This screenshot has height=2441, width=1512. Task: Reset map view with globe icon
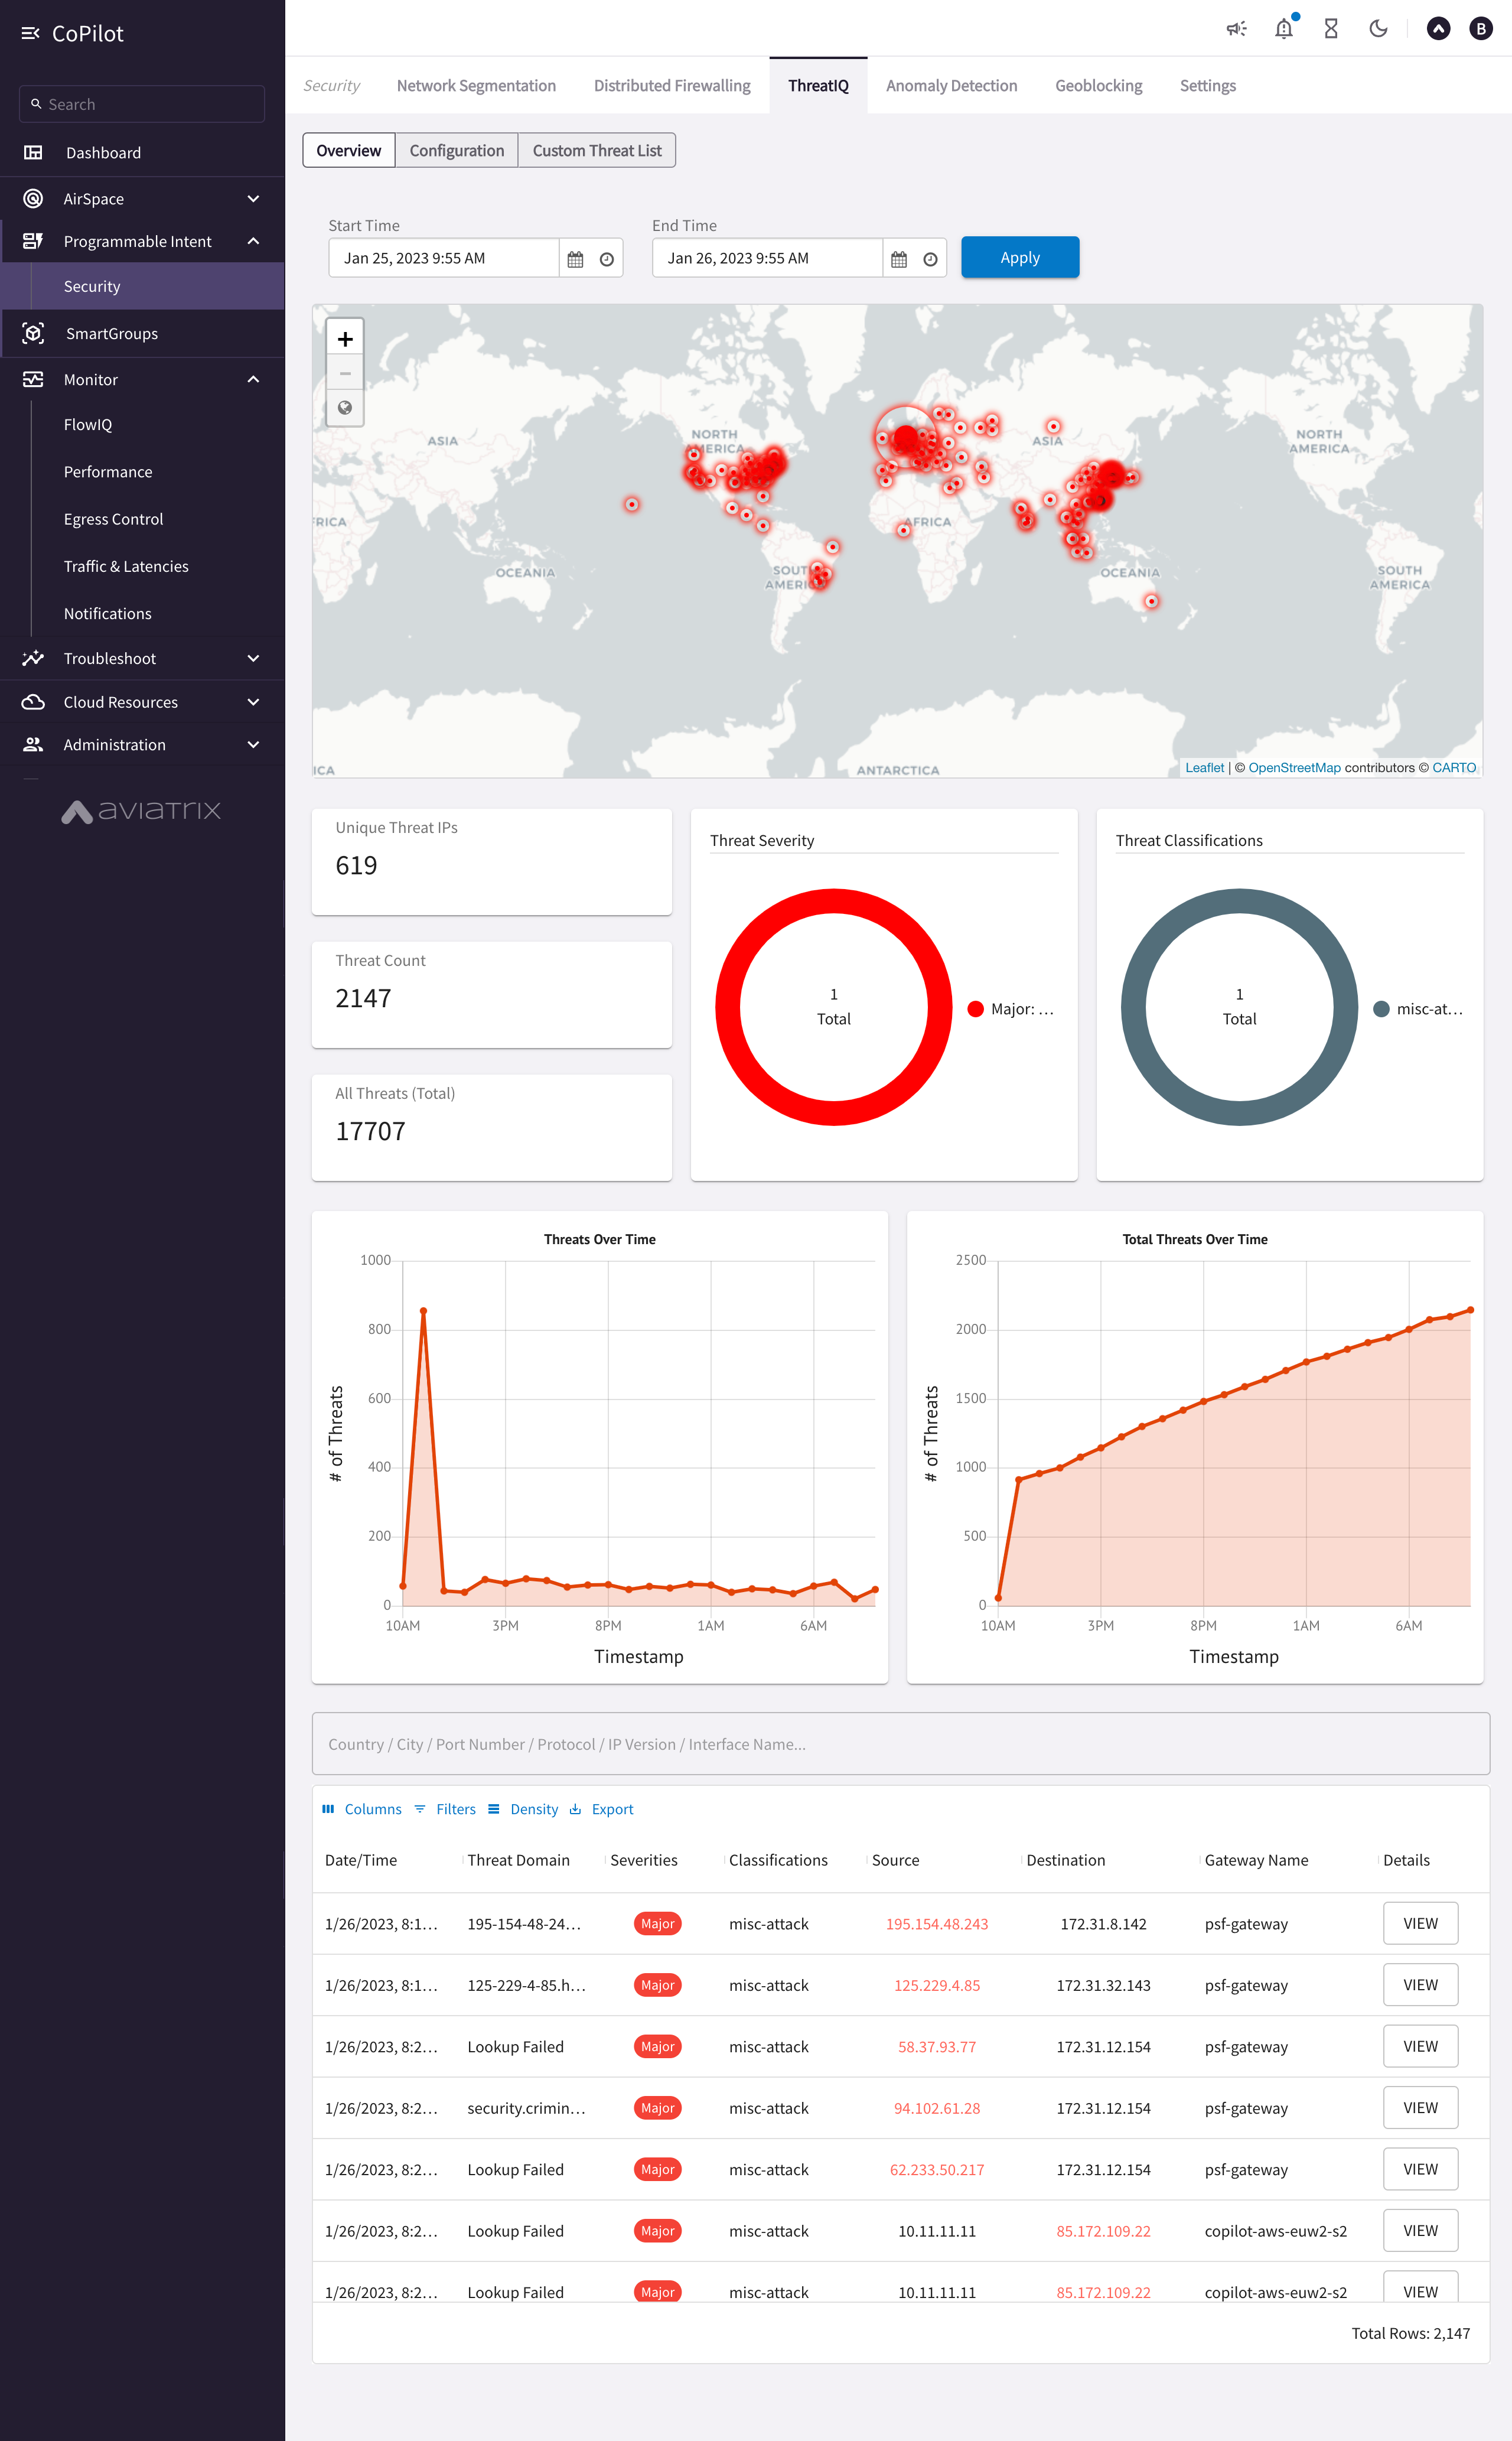click(345, 408)
